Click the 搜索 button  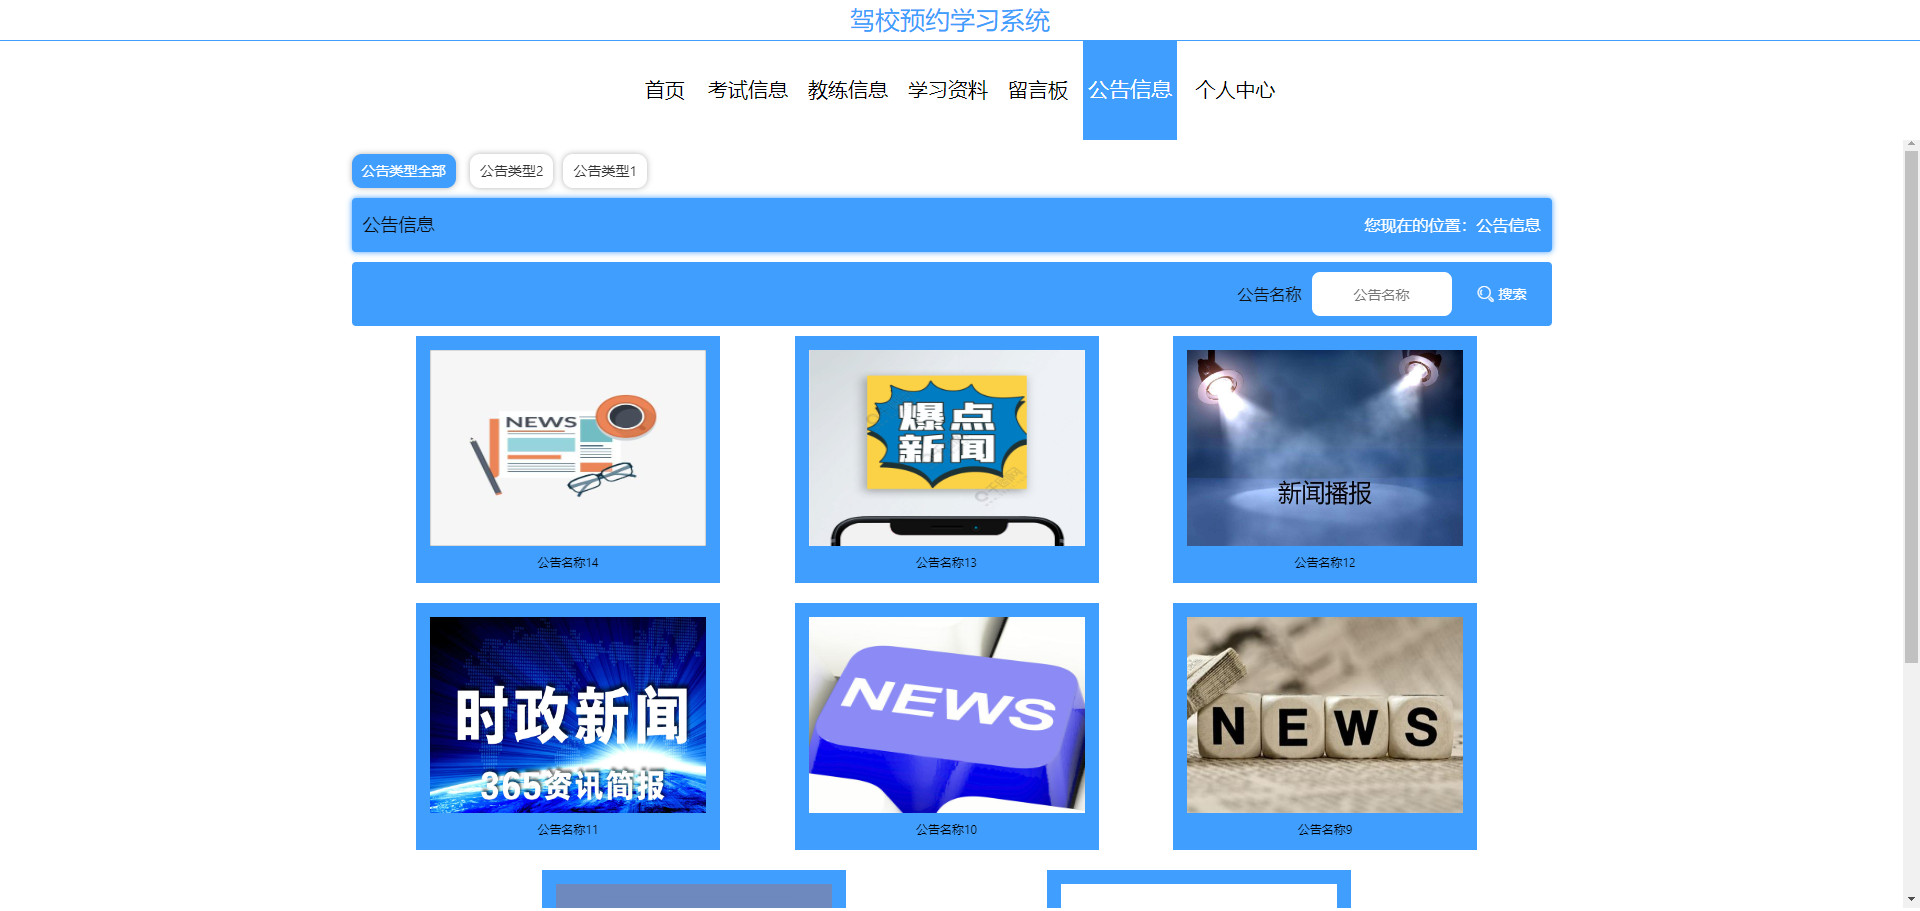(x=1502, y=294)
